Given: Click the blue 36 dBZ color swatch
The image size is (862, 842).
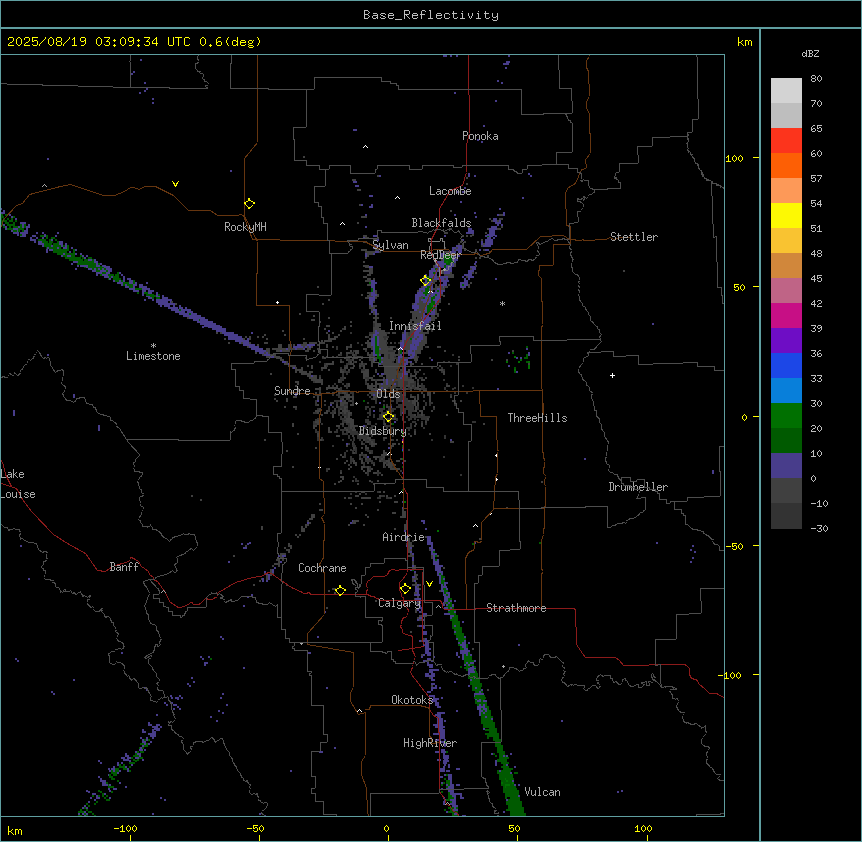Looking at the screenshot, I should tap(786, 365).
